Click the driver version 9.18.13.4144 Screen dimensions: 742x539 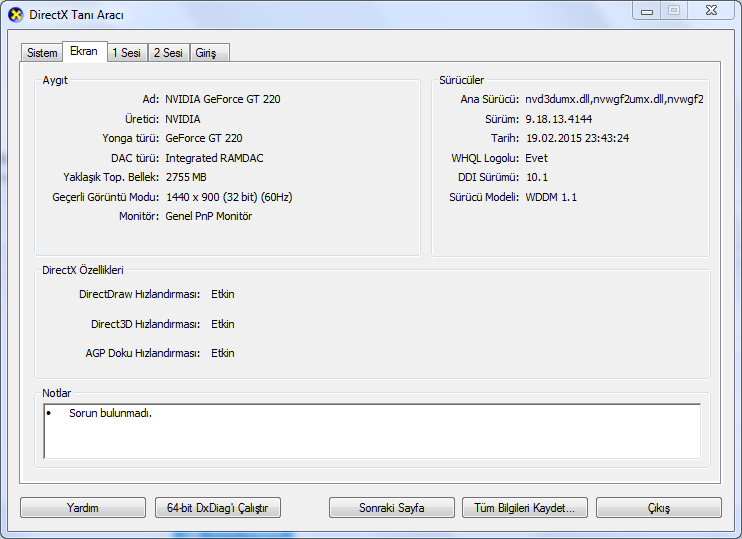coord(558,119)
